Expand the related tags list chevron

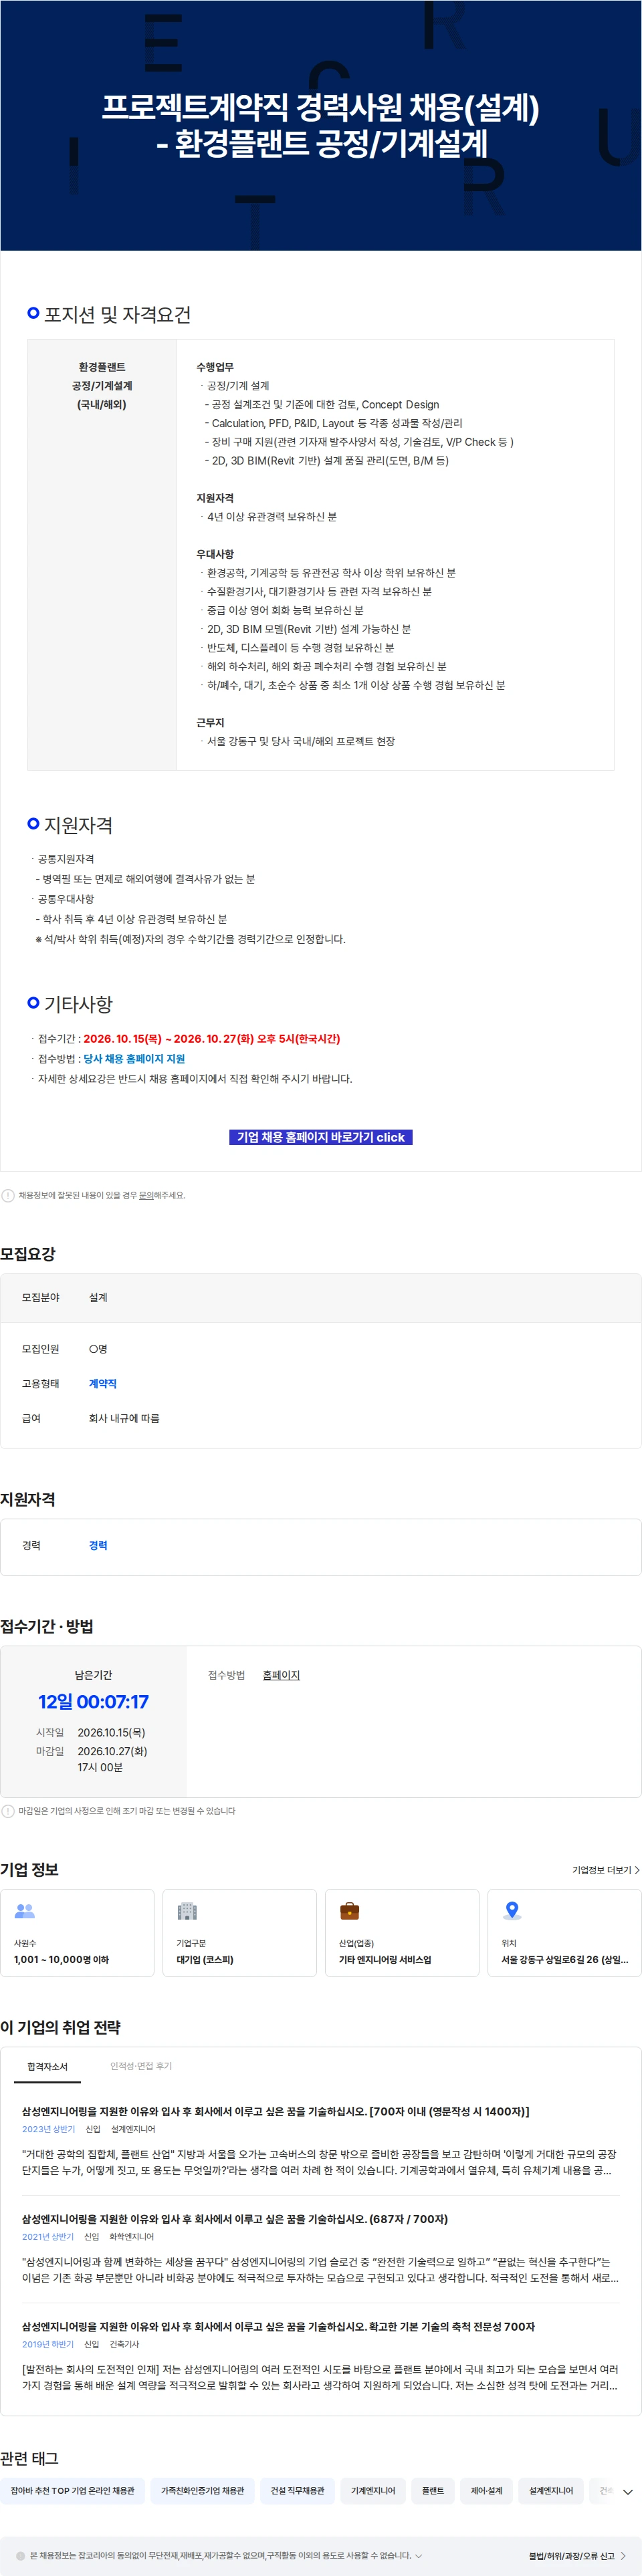click(x=628, y=2491)
